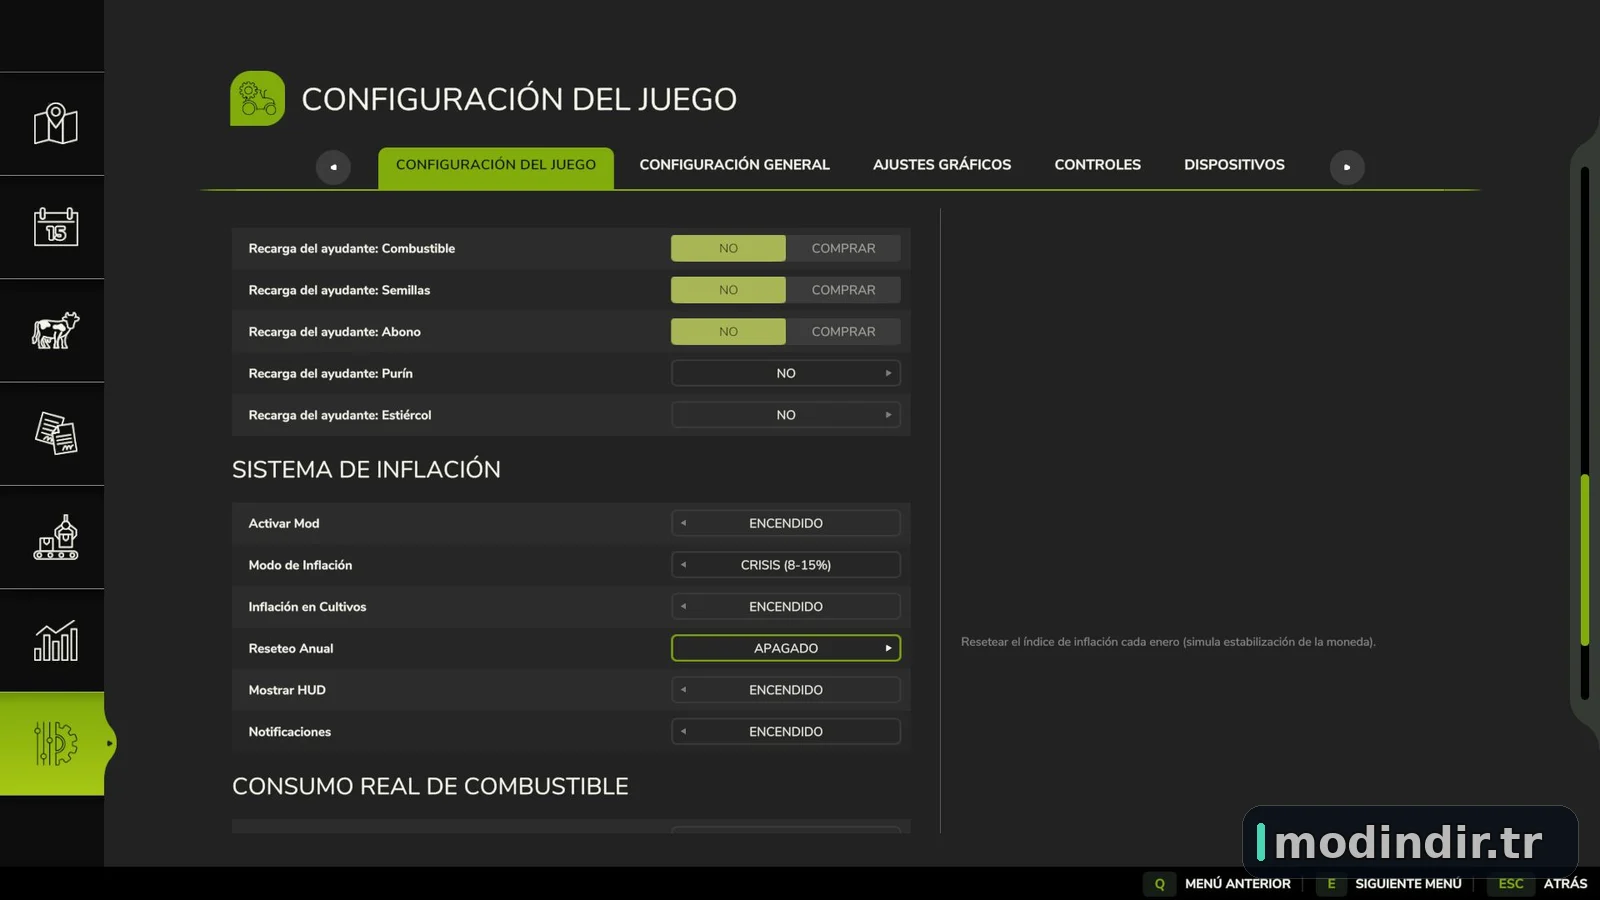Open the animals cow icon
This screenshot has width=1600, height=900.
(56, 330)
